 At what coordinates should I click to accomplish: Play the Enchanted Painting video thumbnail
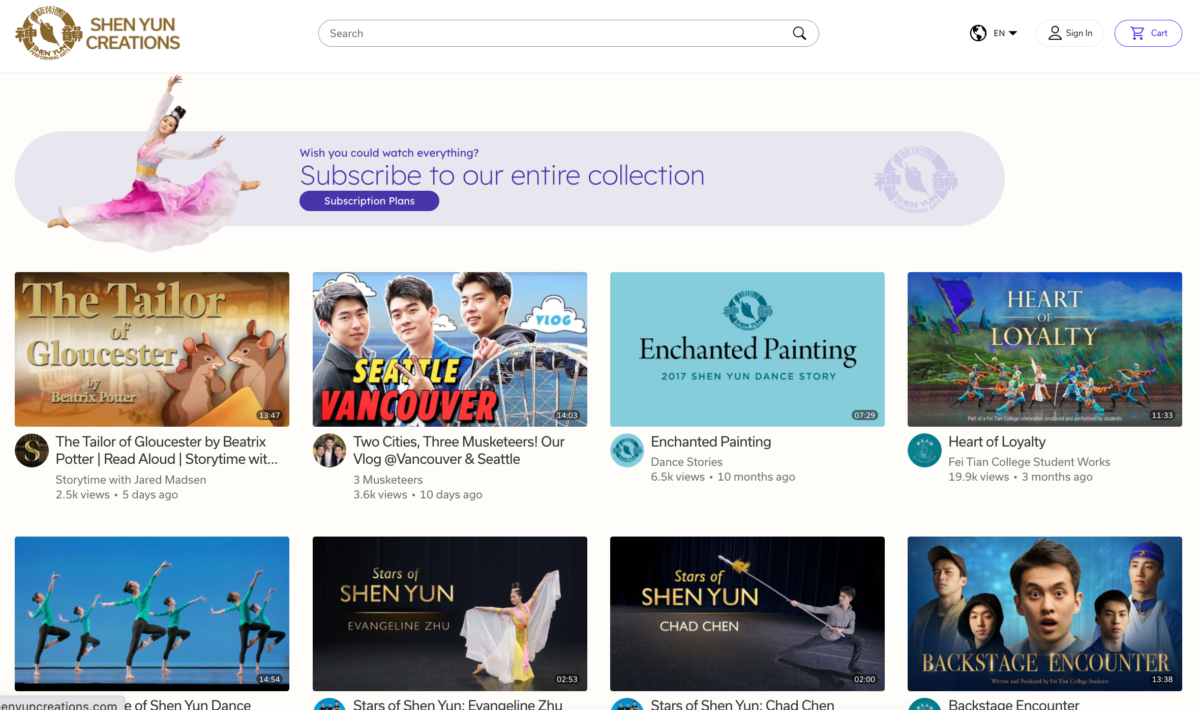(x=747, y=349)
